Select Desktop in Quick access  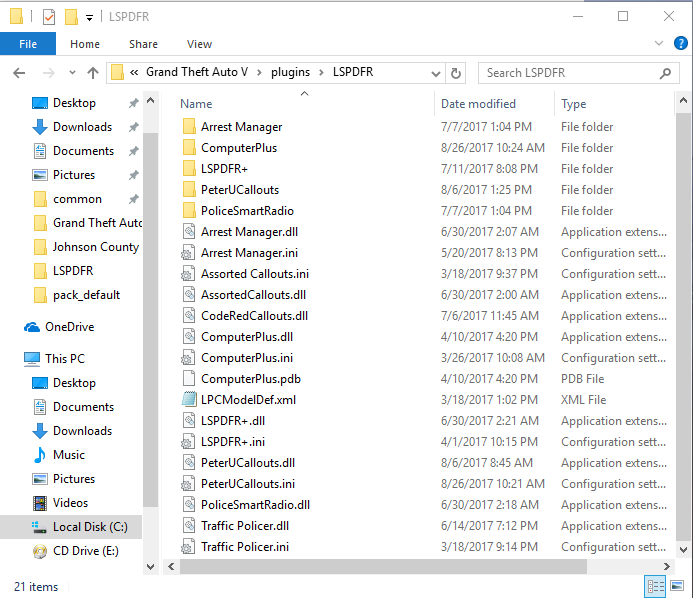pos(74,103)
